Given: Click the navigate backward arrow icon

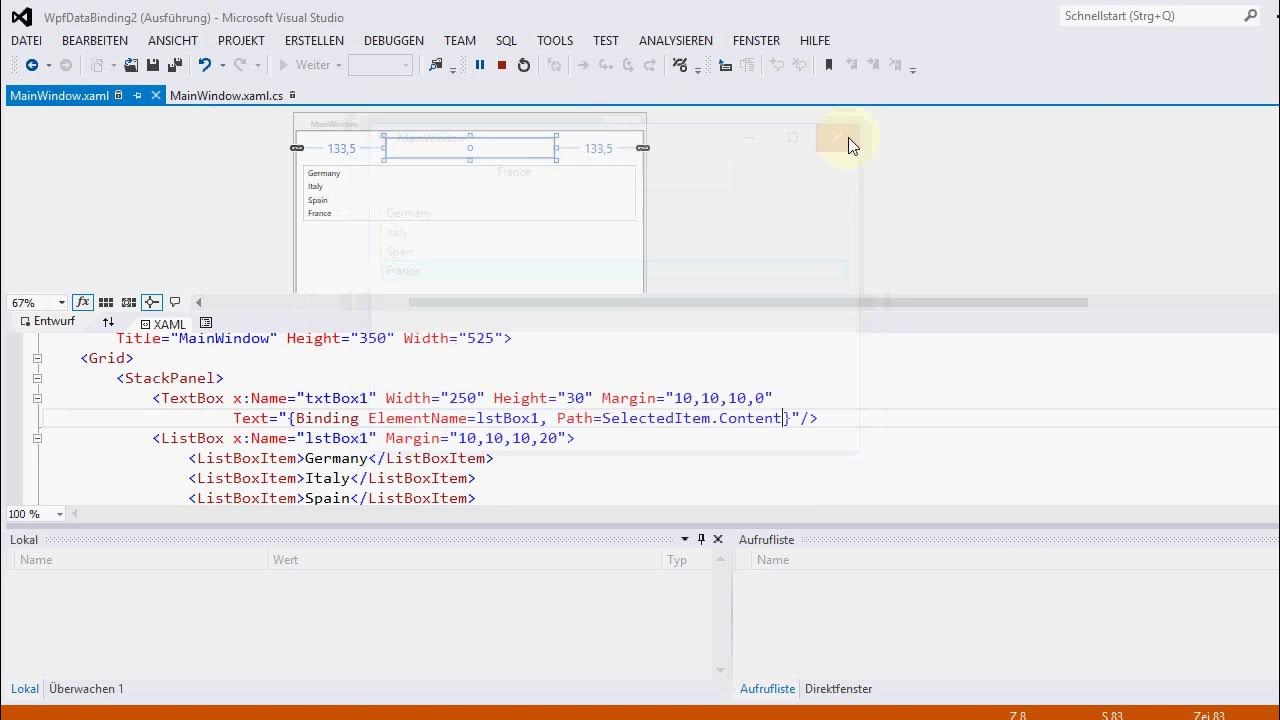Looking at the screenshot, I should [31, 65].
